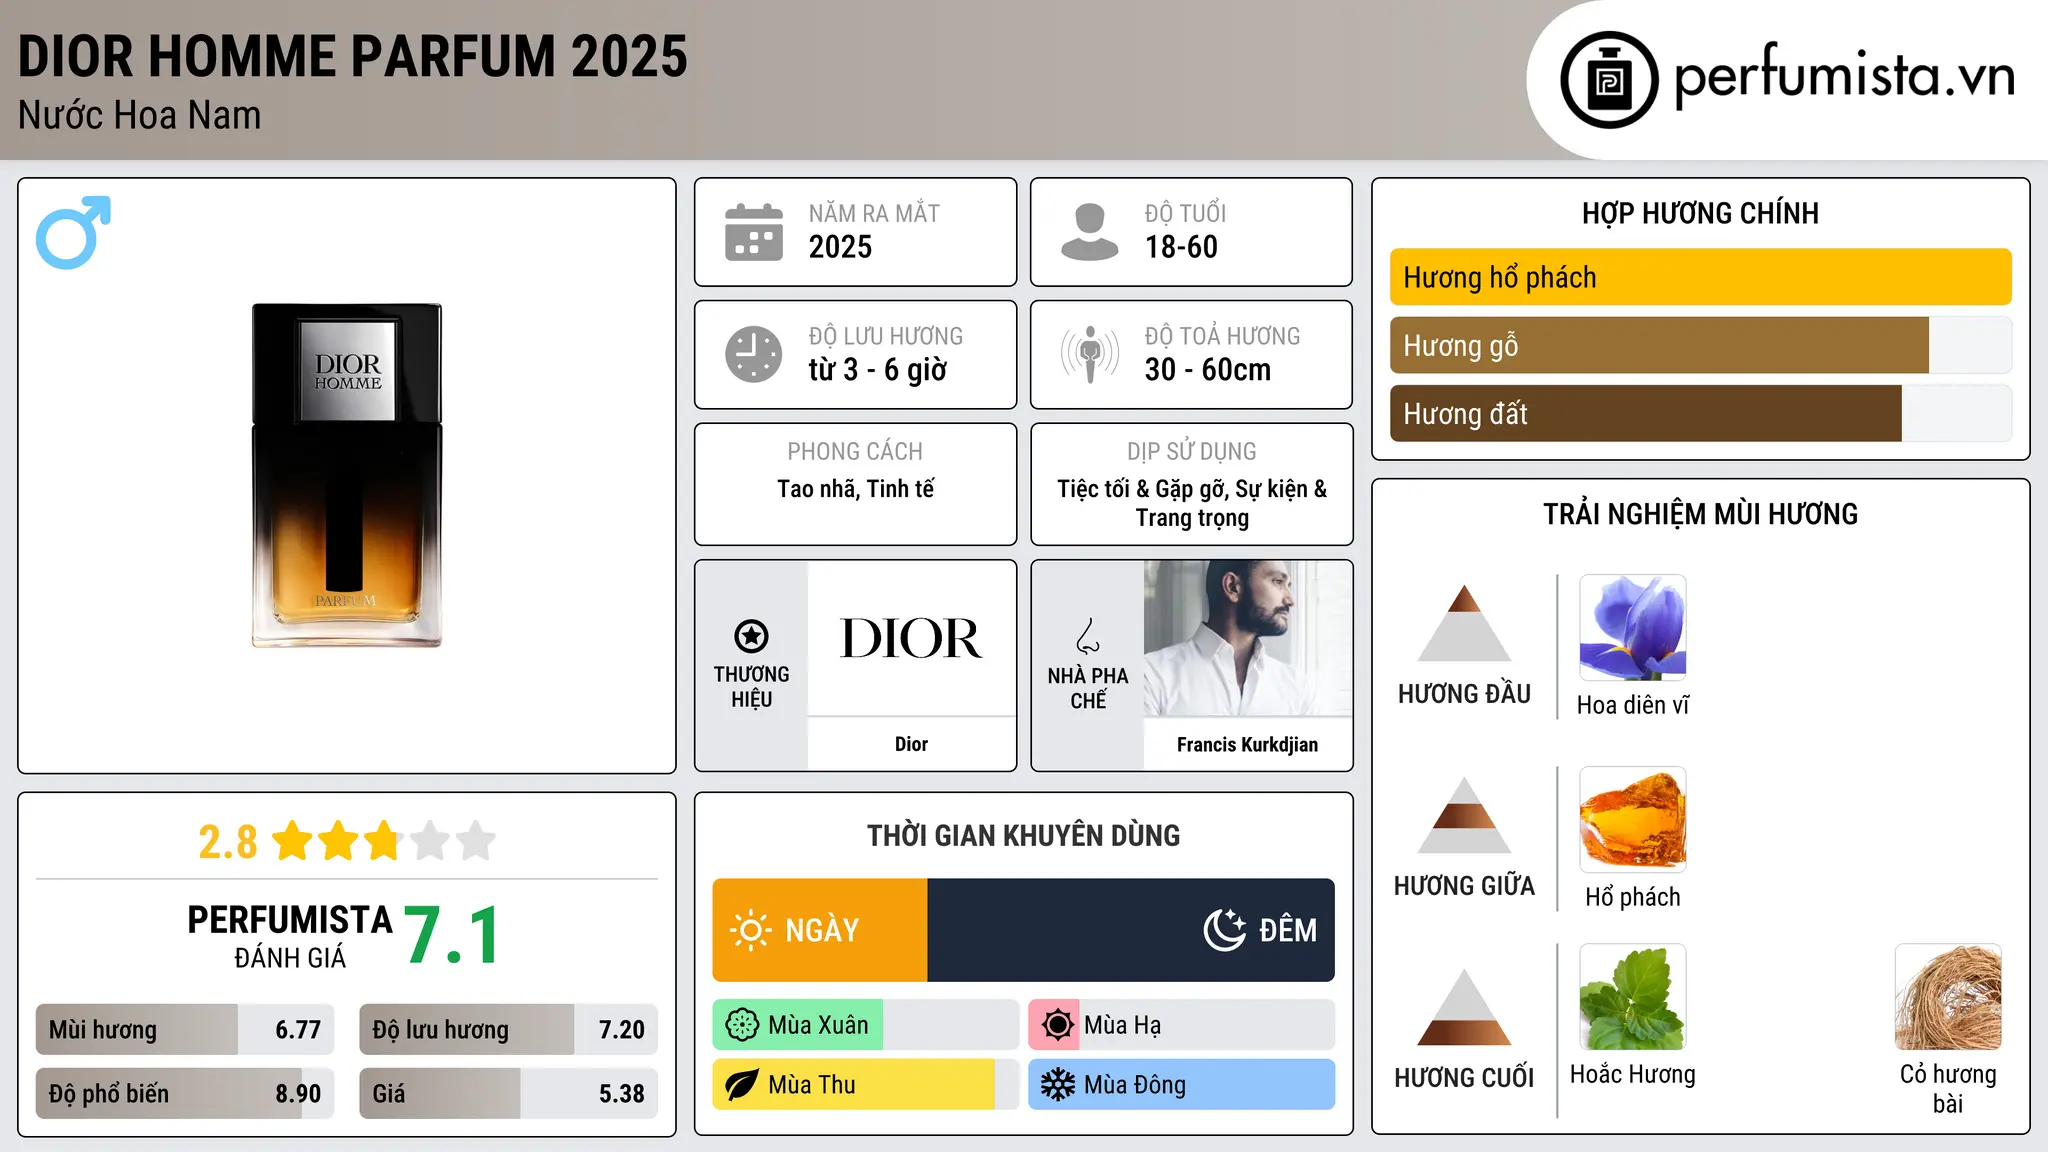Click the Giá score bar
2048x1152 pixels.
508,1093
